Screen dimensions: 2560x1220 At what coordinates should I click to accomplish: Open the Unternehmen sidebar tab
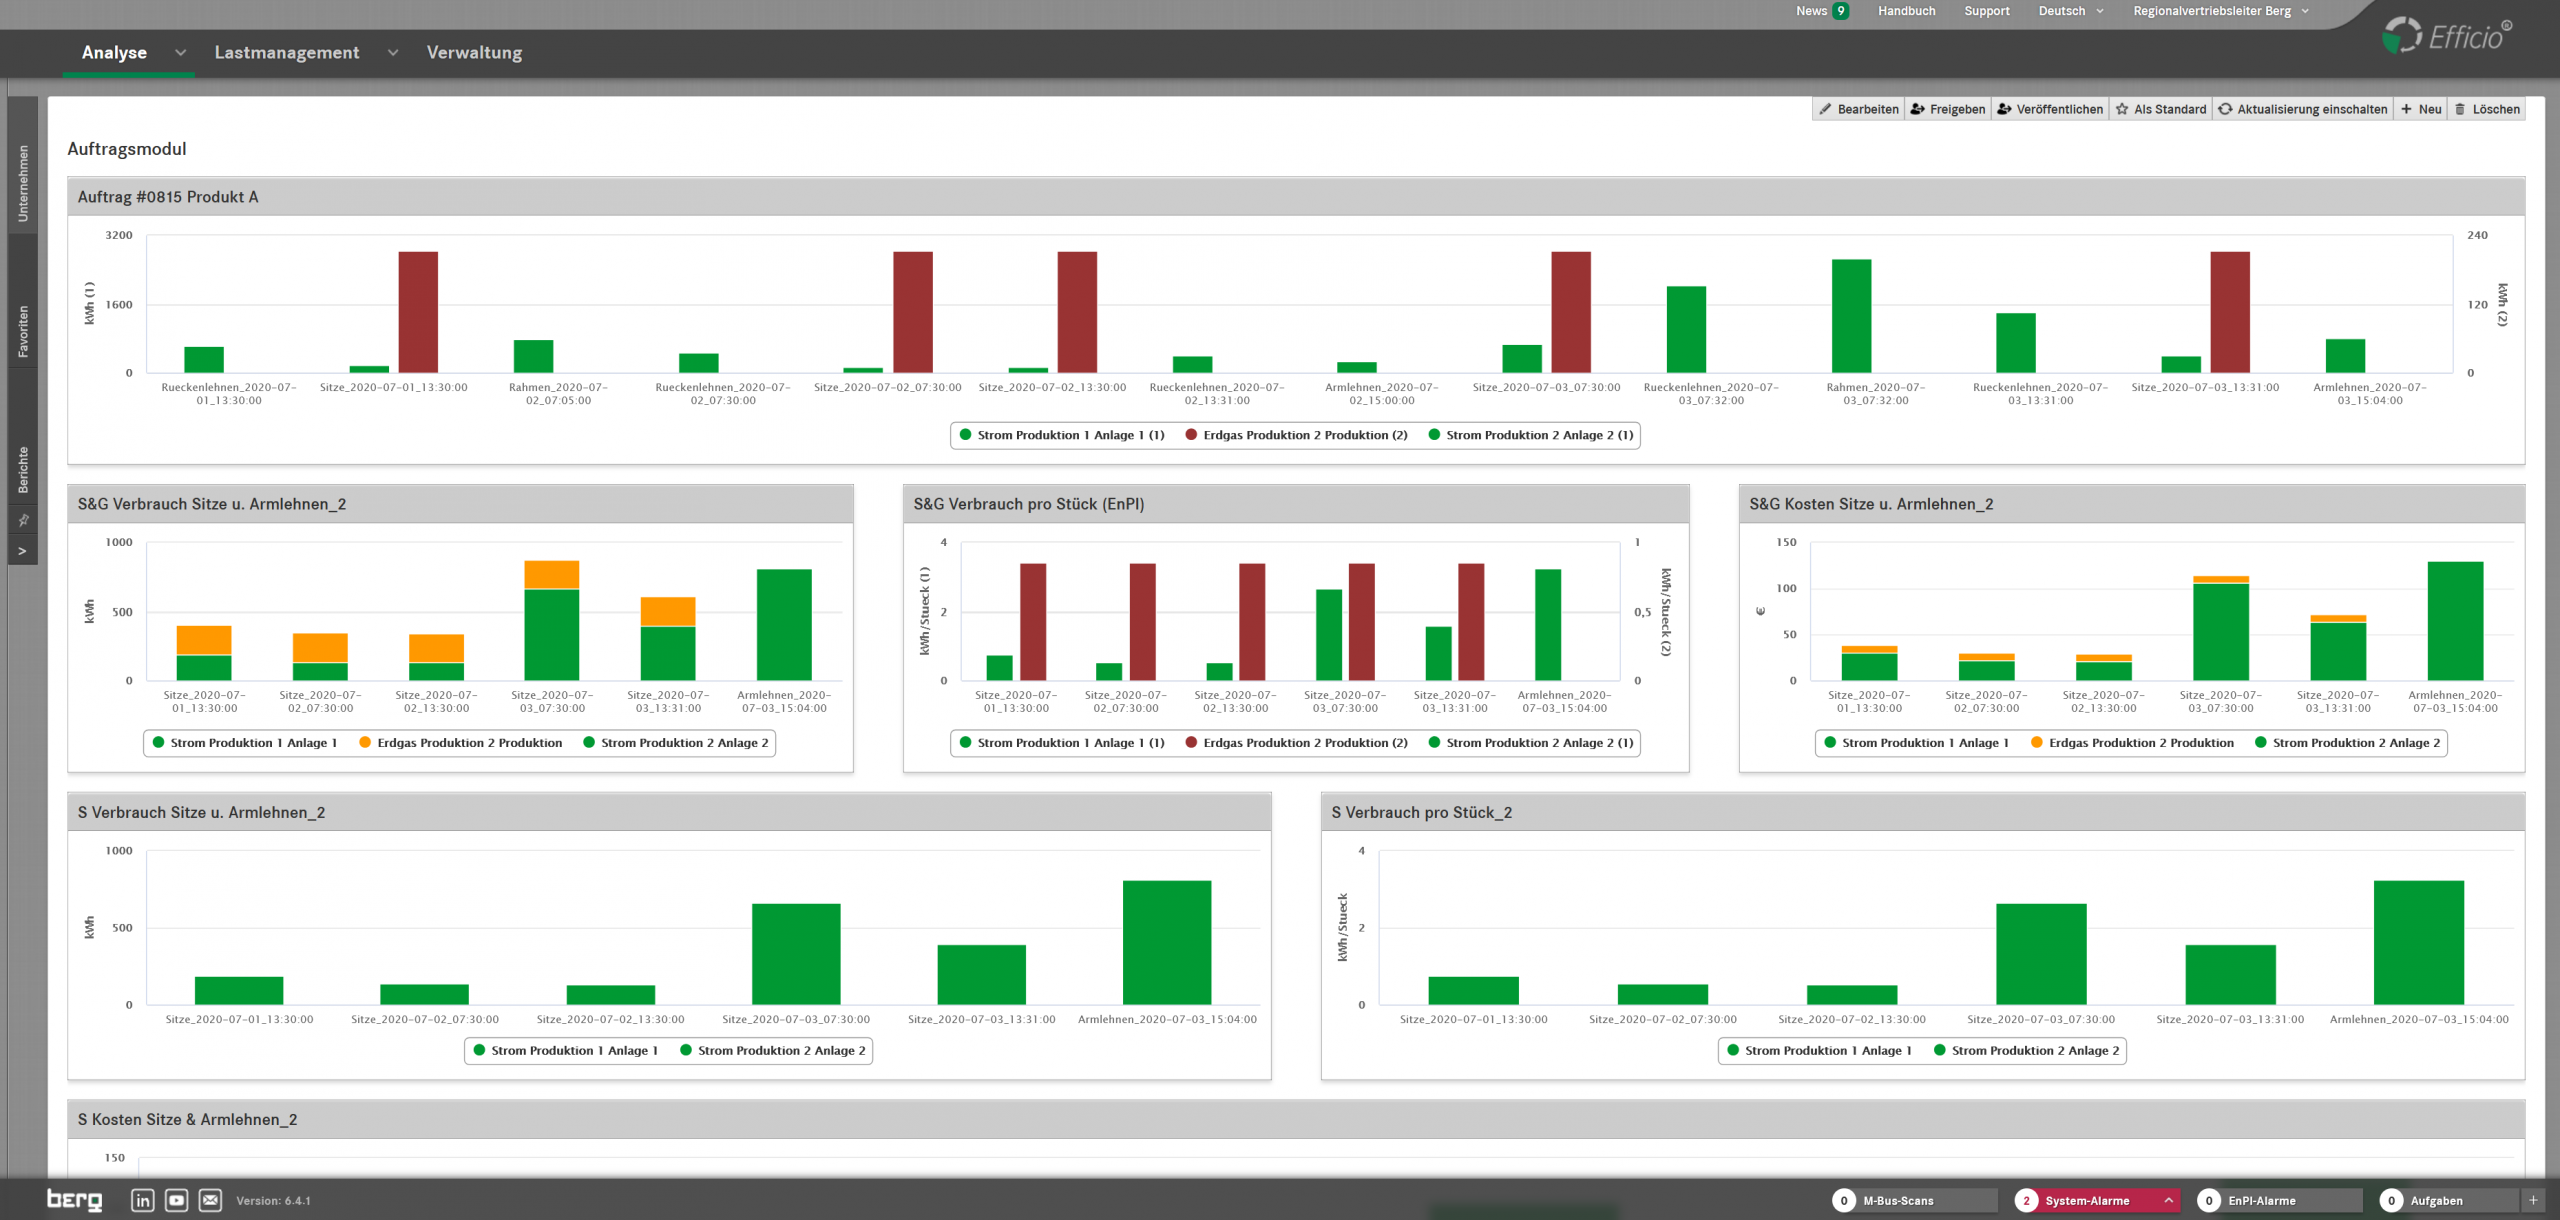(x=23, y=183)
